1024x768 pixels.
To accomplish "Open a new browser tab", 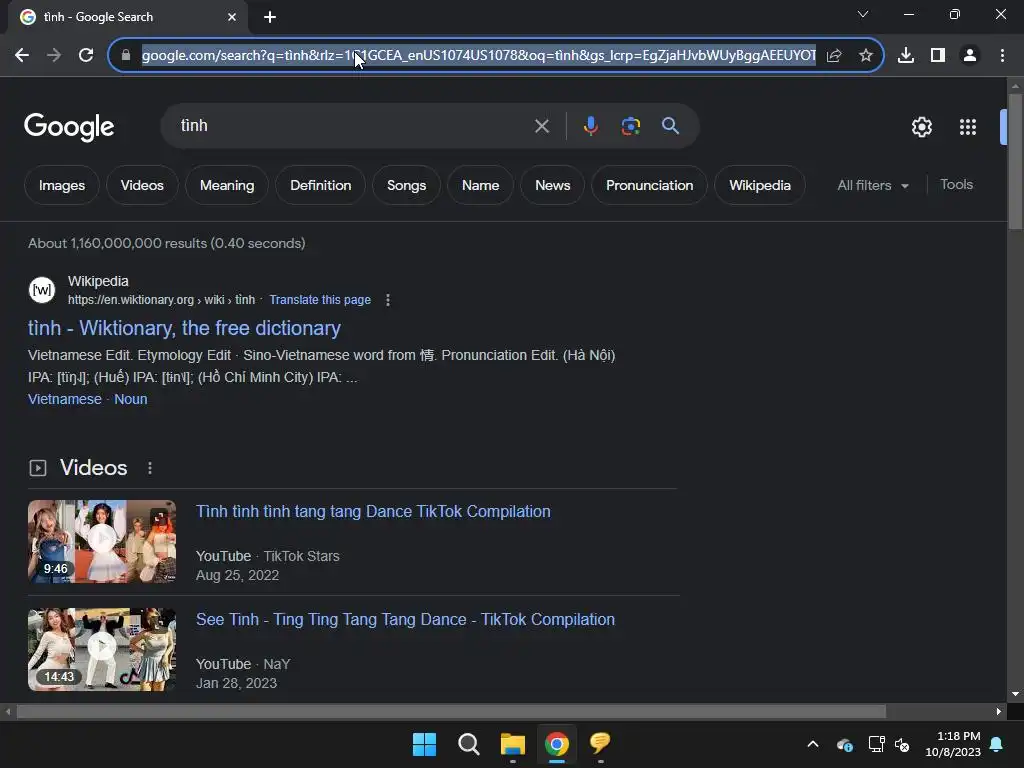I will [270, 17].
